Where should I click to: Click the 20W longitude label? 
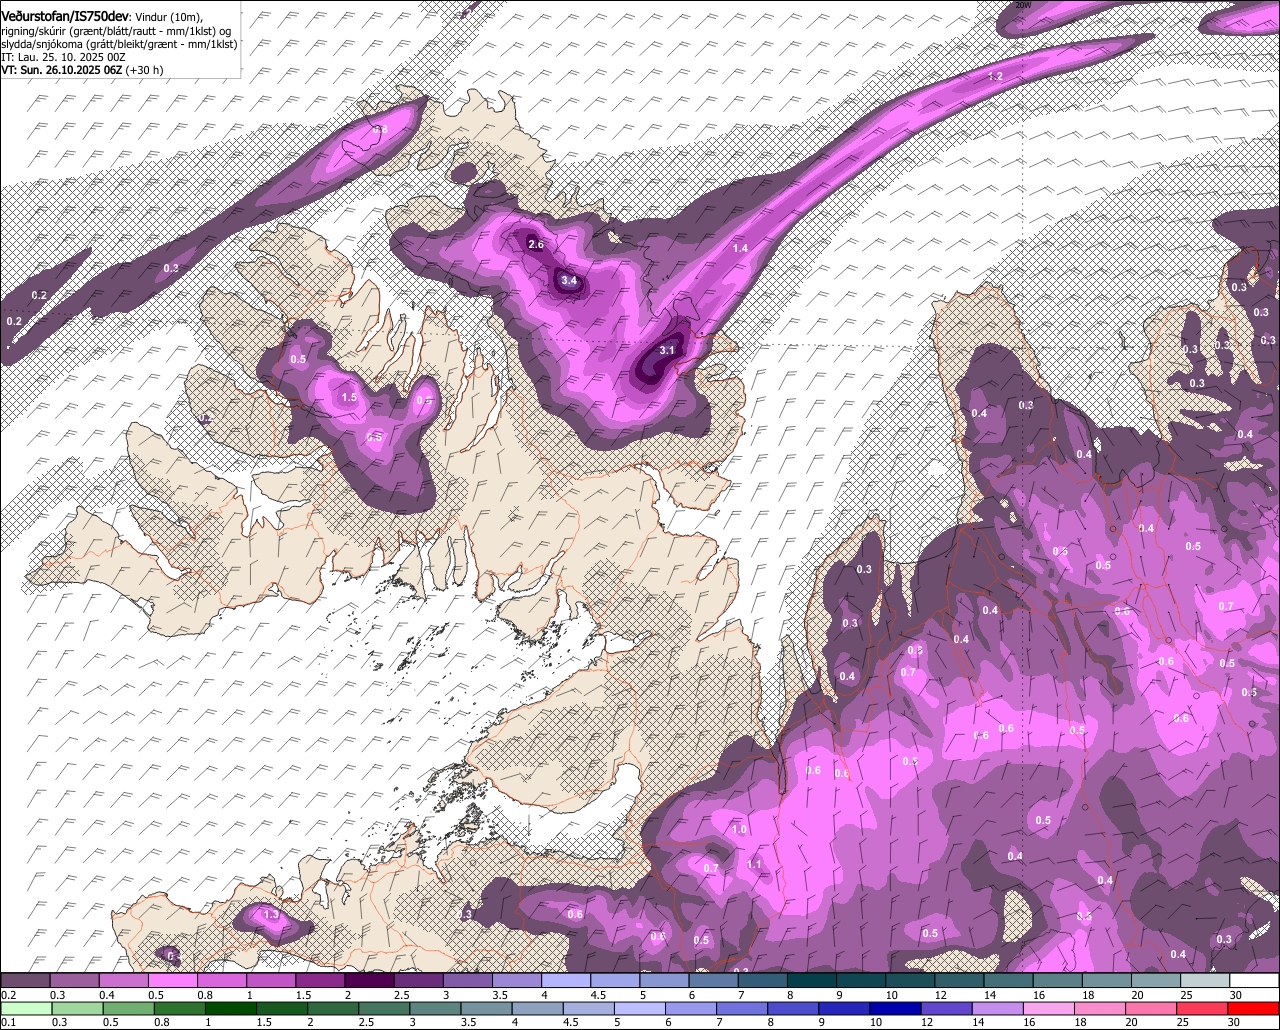tap(1023, 4)
